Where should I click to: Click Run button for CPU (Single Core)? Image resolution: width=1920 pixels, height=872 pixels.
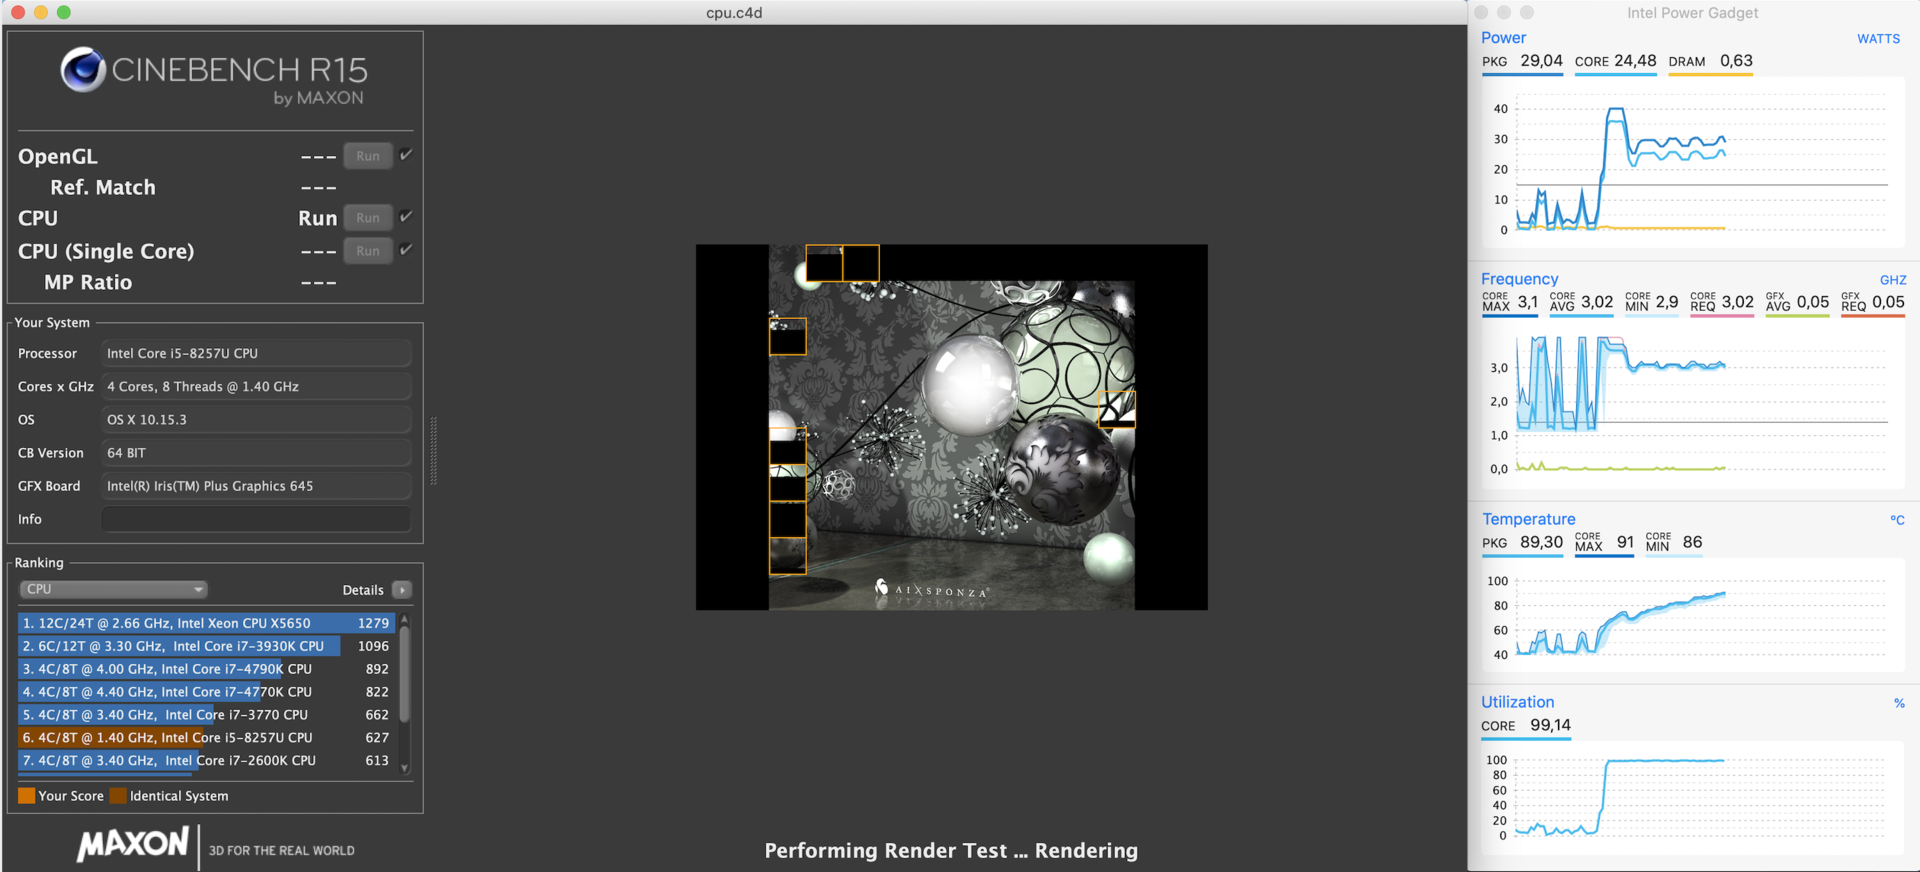click(x=368, y=251)
